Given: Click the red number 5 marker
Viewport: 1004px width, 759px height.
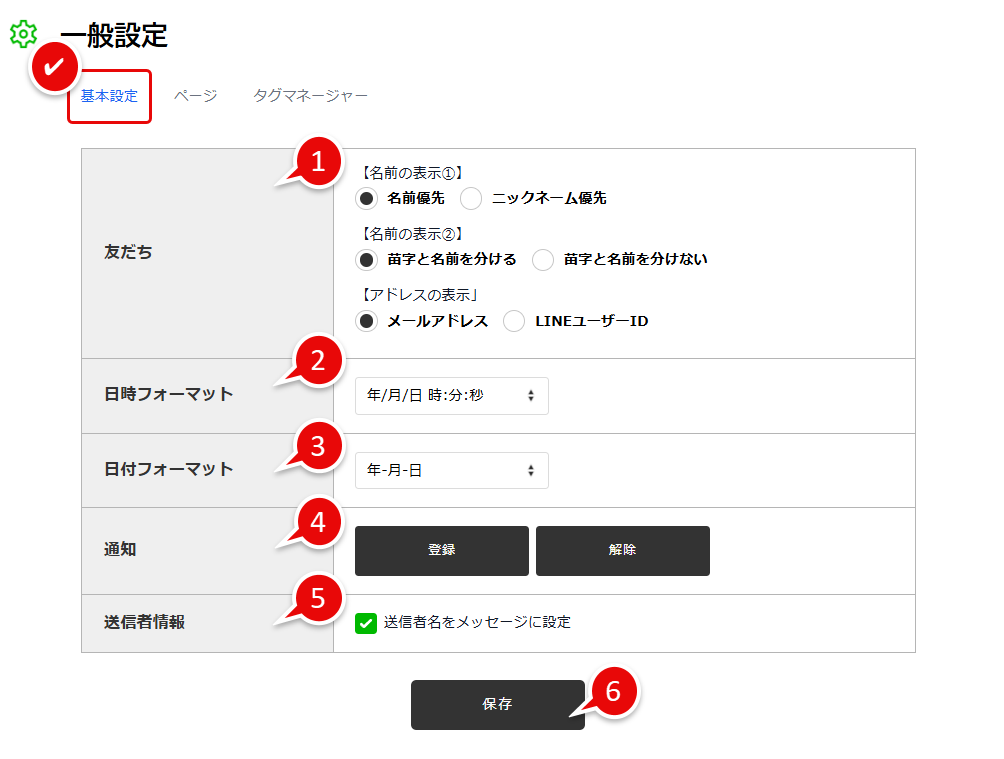Looking at the screenshot, I should point(318,598).
